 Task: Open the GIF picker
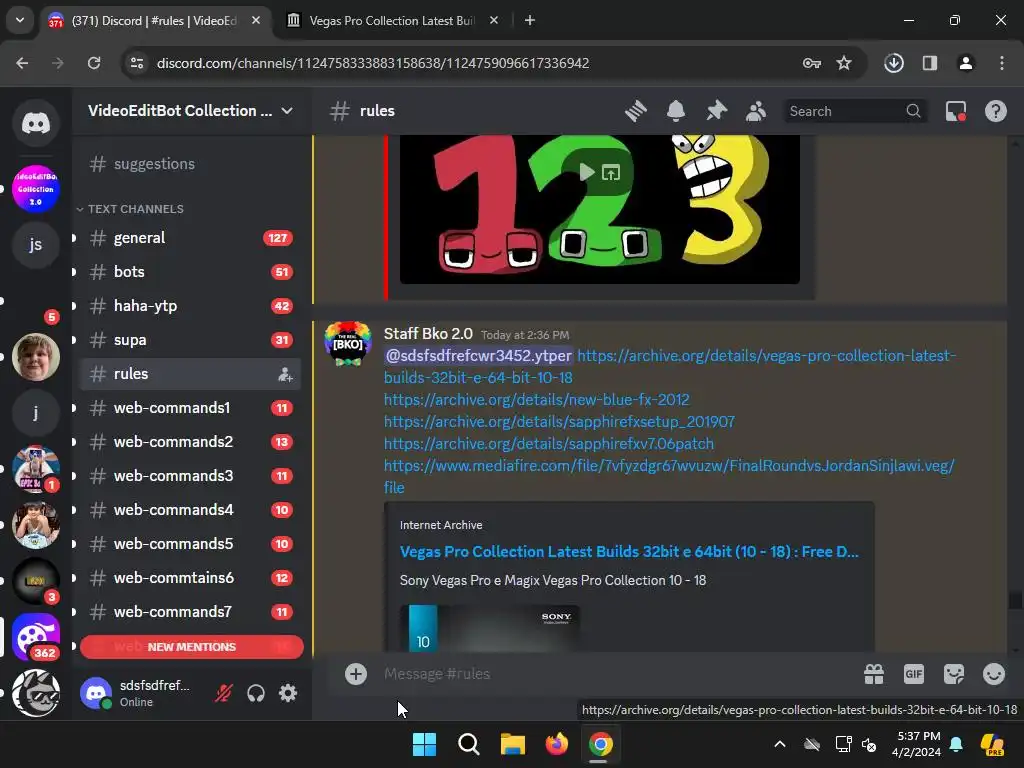pos(914,673)
